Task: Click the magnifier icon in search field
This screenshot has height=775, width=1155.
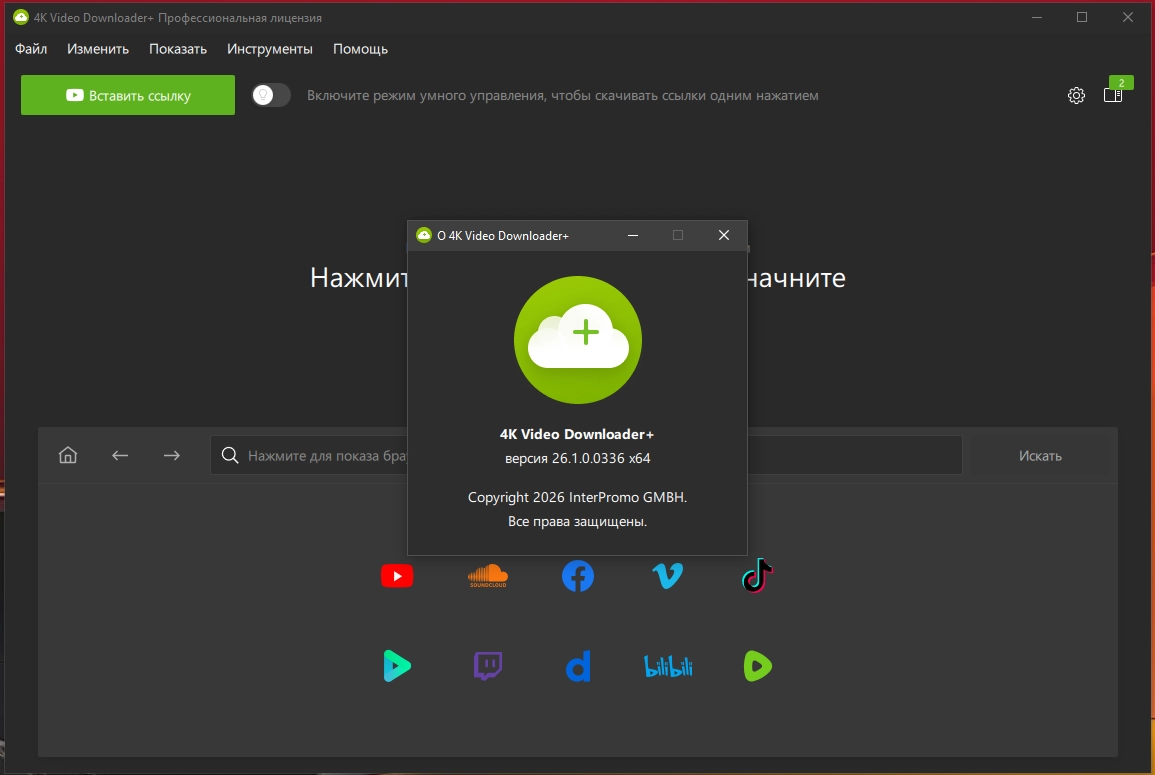Action: (230, 455)
